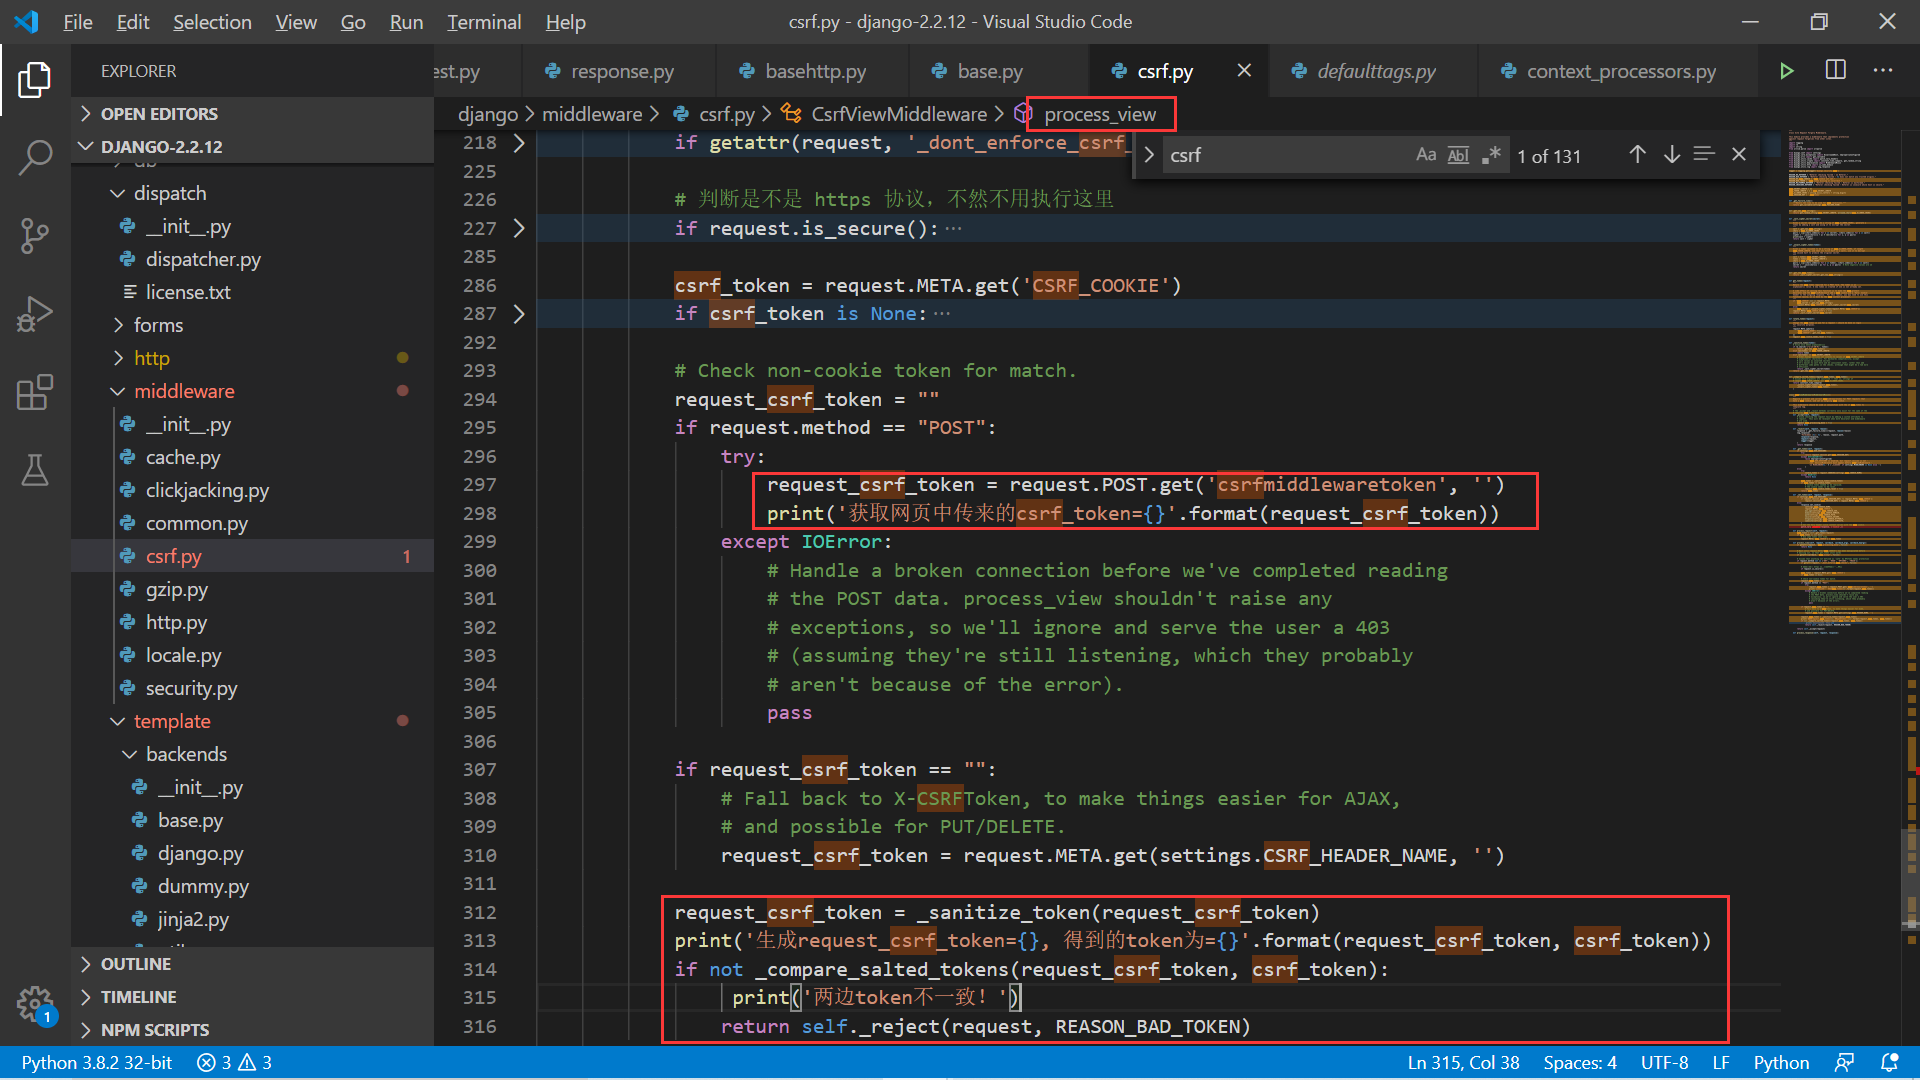
Task: Open the Run and Debug view
Action: pyautogui.click(x=35, y=314)
